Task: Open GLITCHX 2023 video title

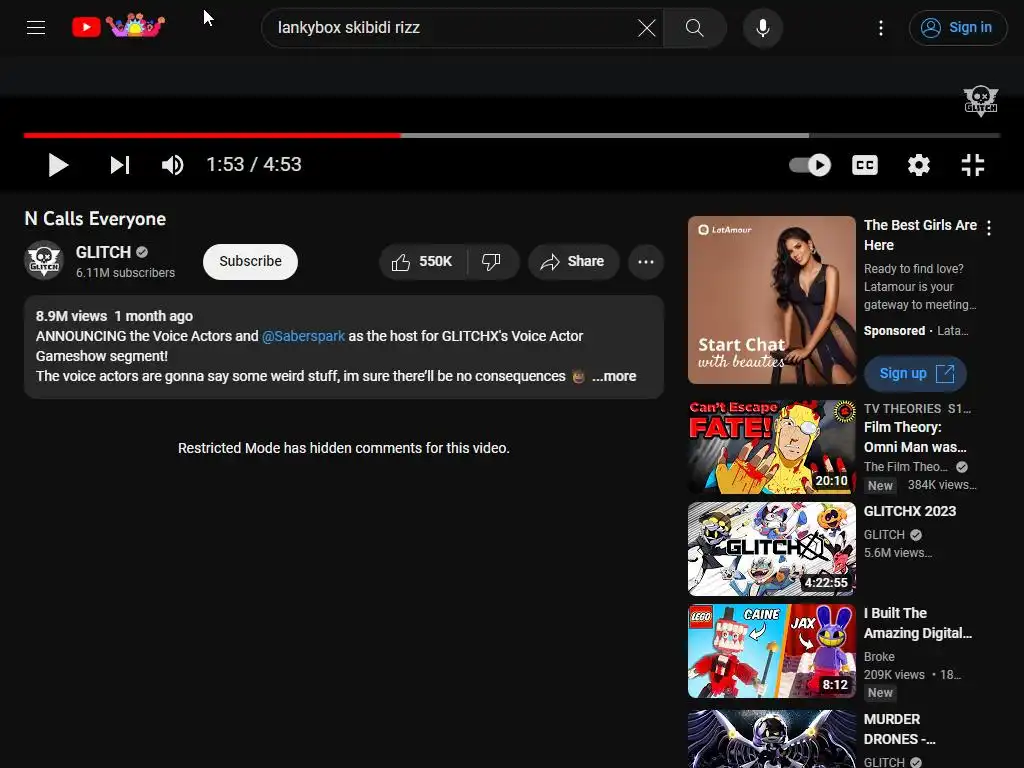Action: pos(910,511)
